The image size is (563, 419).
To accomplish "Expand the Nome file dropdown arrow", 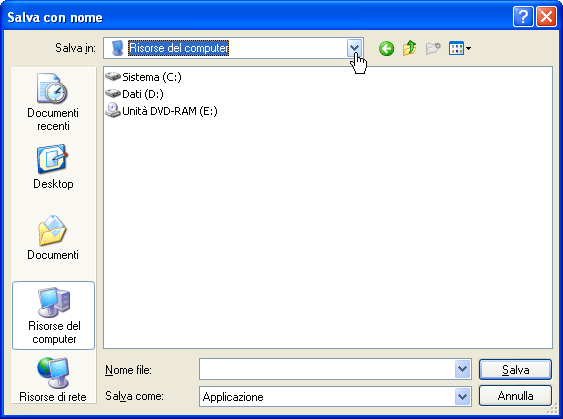I will [462, 369].
